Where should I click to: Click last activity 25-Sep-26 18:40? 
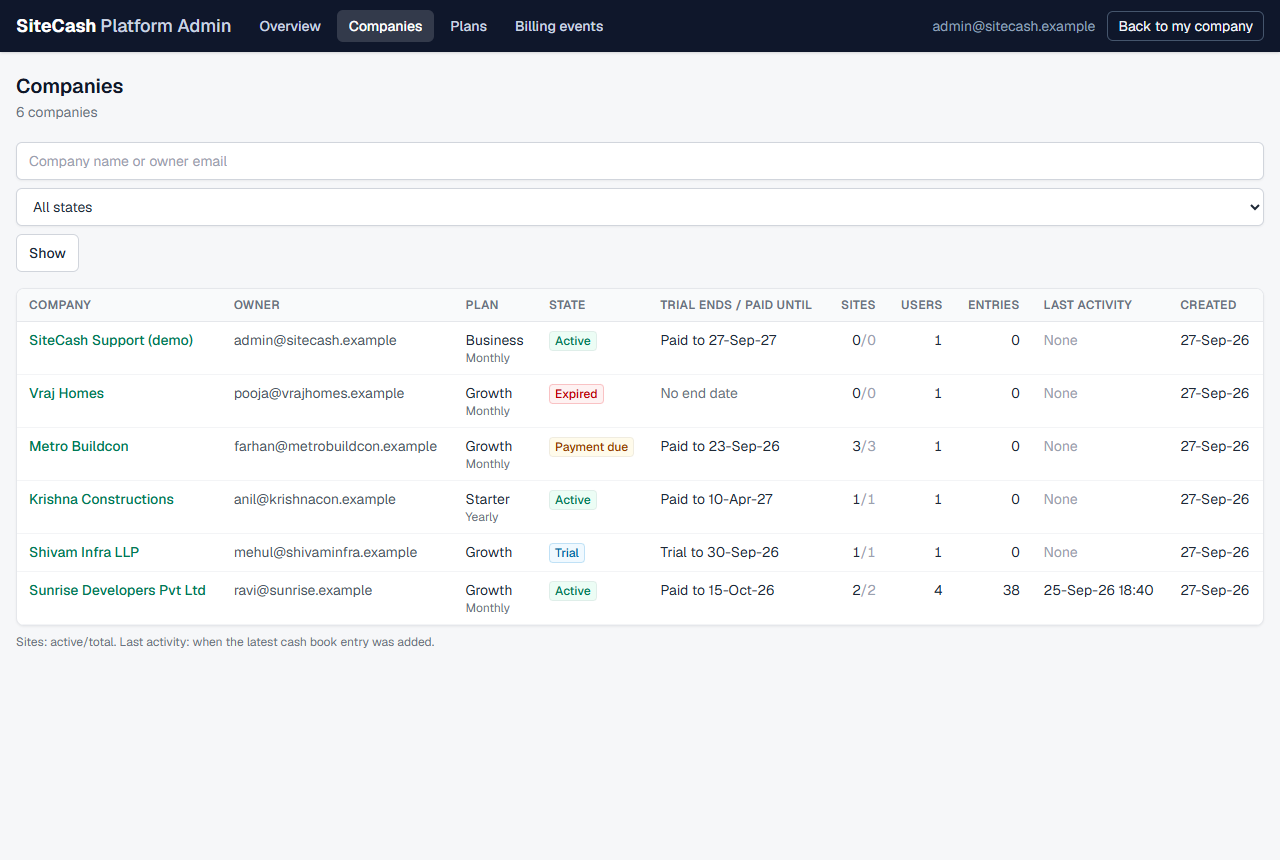(x=1098, y=590)
